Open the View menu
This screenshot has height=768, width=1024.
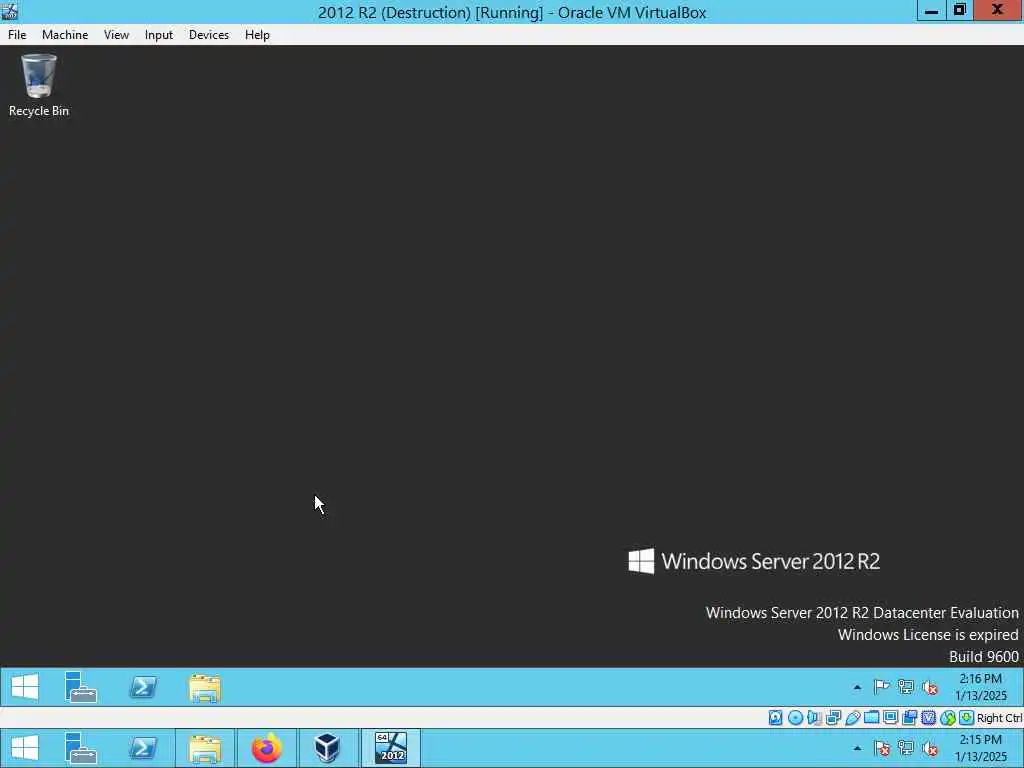point(116,35)
